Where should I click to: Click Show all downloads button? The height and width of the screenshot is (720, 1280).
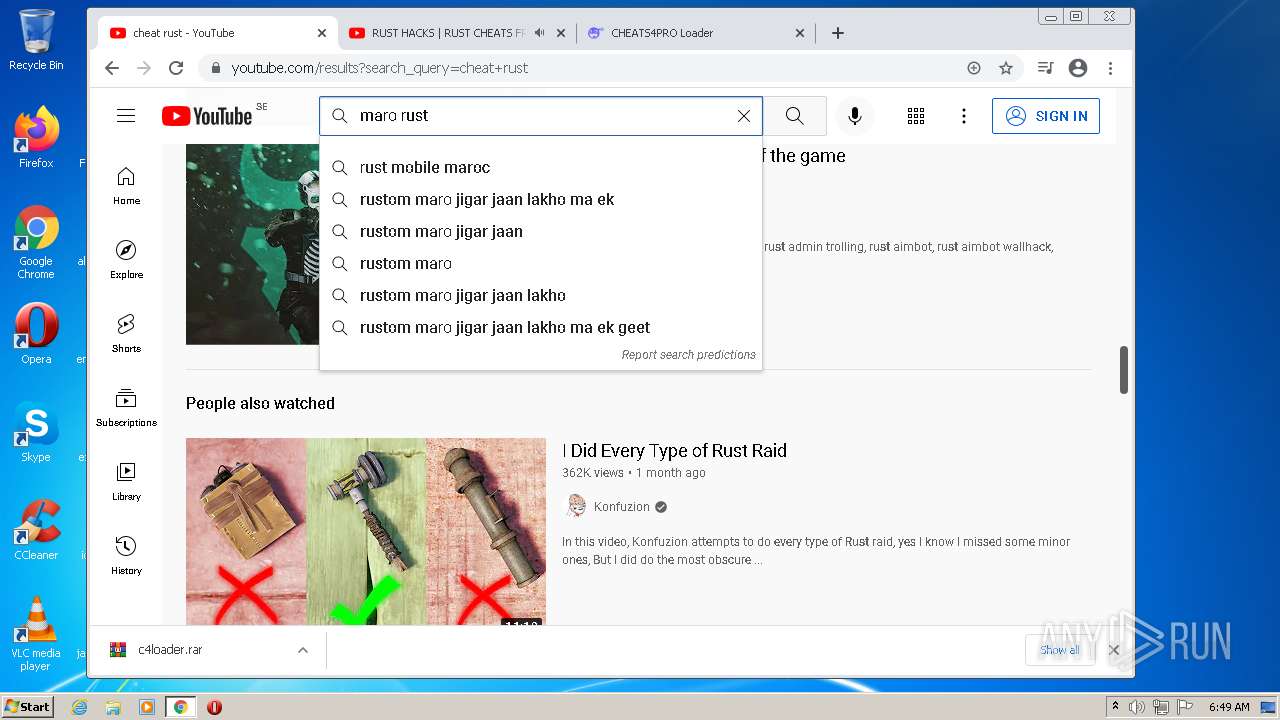tap(1060, 650)
